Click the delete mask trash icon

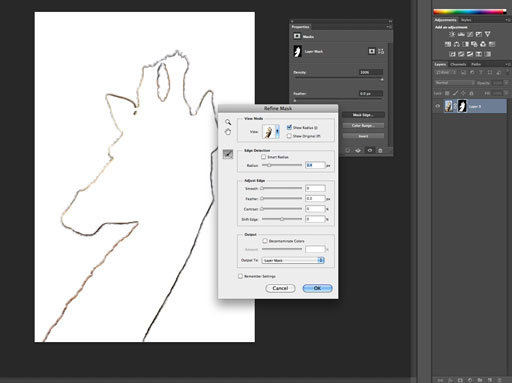click(x=380, y=151)
